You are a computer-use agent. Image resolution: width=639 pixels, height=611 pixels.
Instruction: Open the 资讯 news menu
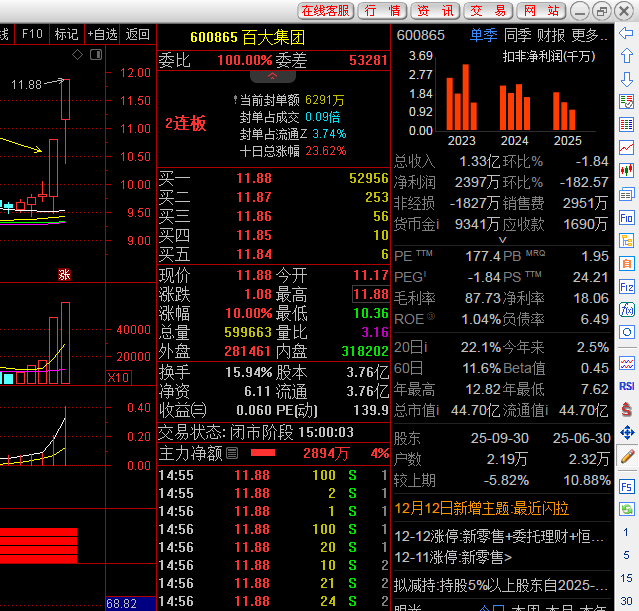(x=435, y=11)
